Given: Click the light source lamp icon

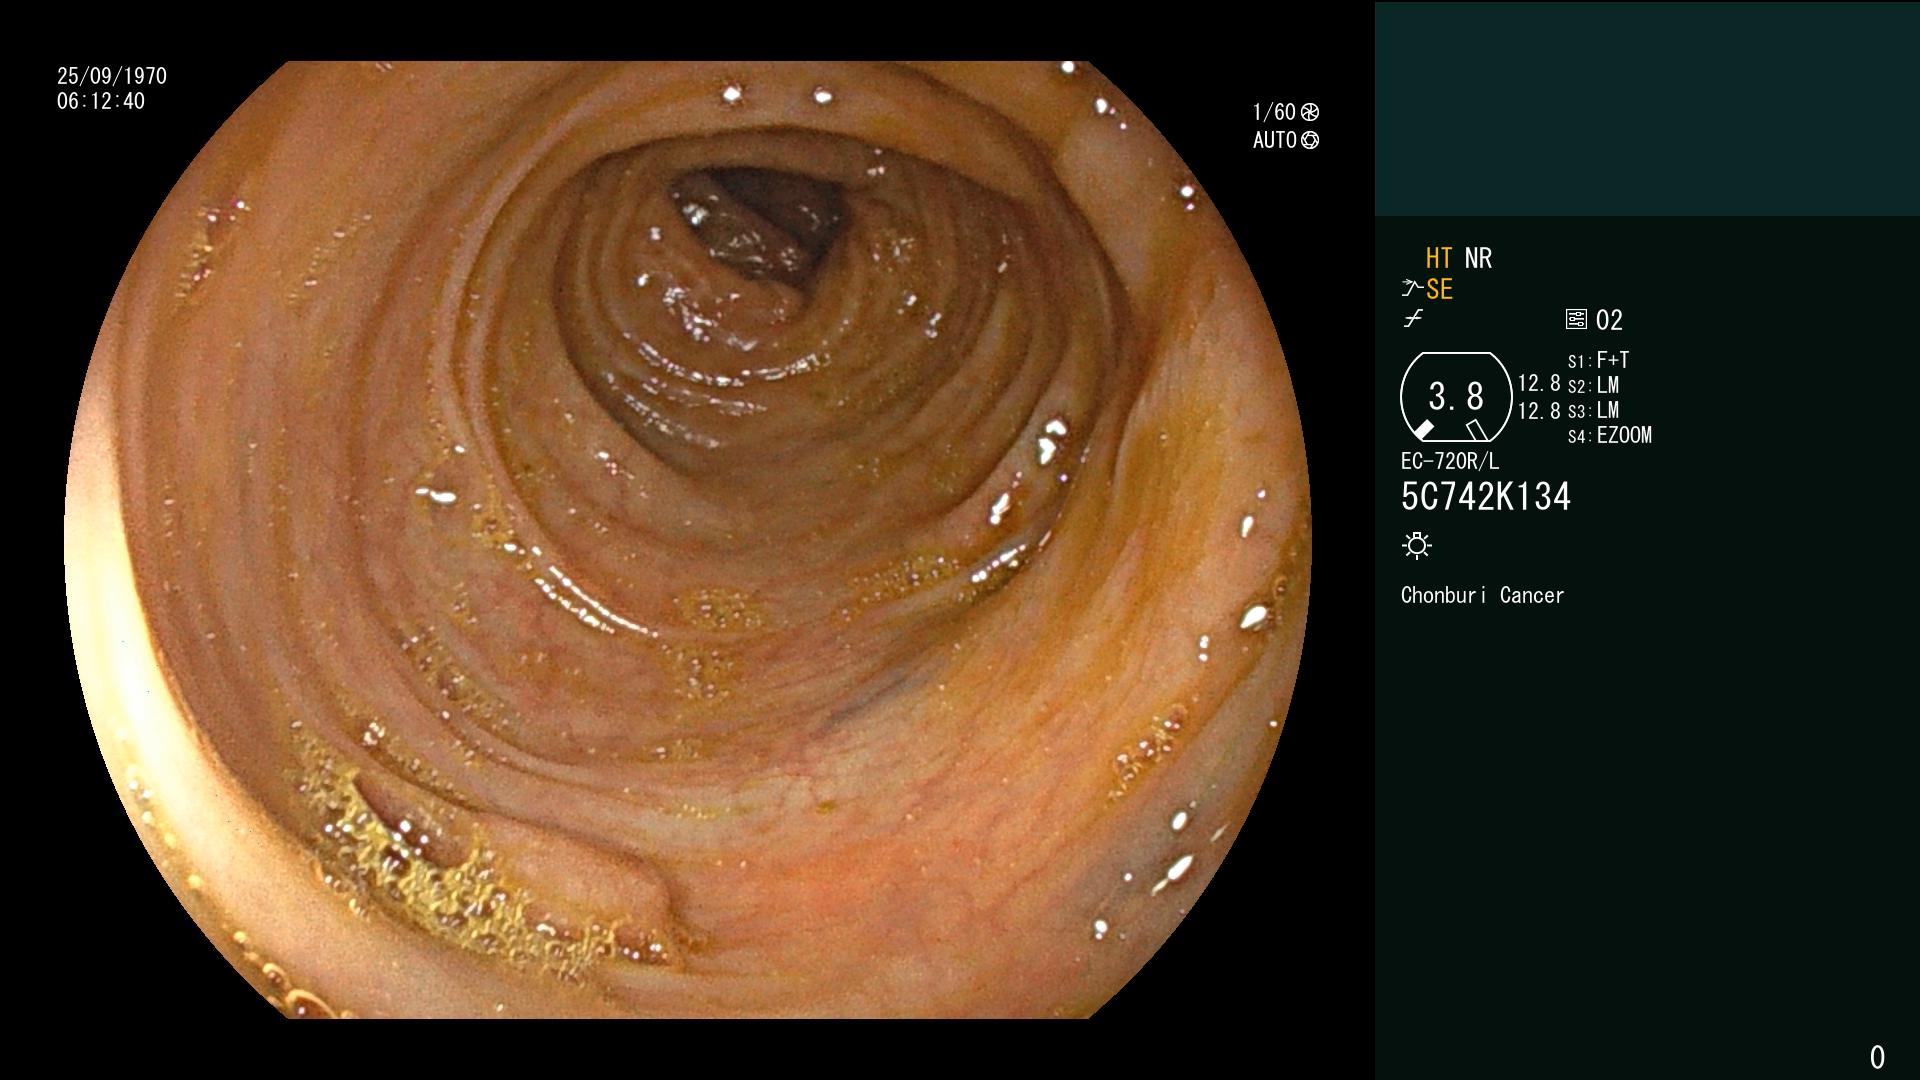Looking at the screenshot, I should [x=1417, y=545].
